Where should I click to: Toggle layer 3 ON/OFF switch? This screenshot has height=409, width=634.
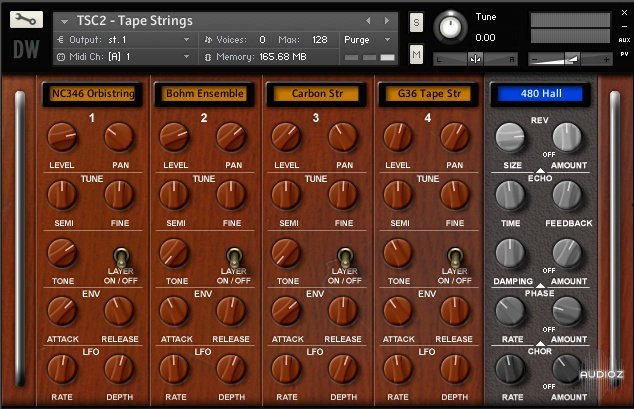tap(345, 257)
